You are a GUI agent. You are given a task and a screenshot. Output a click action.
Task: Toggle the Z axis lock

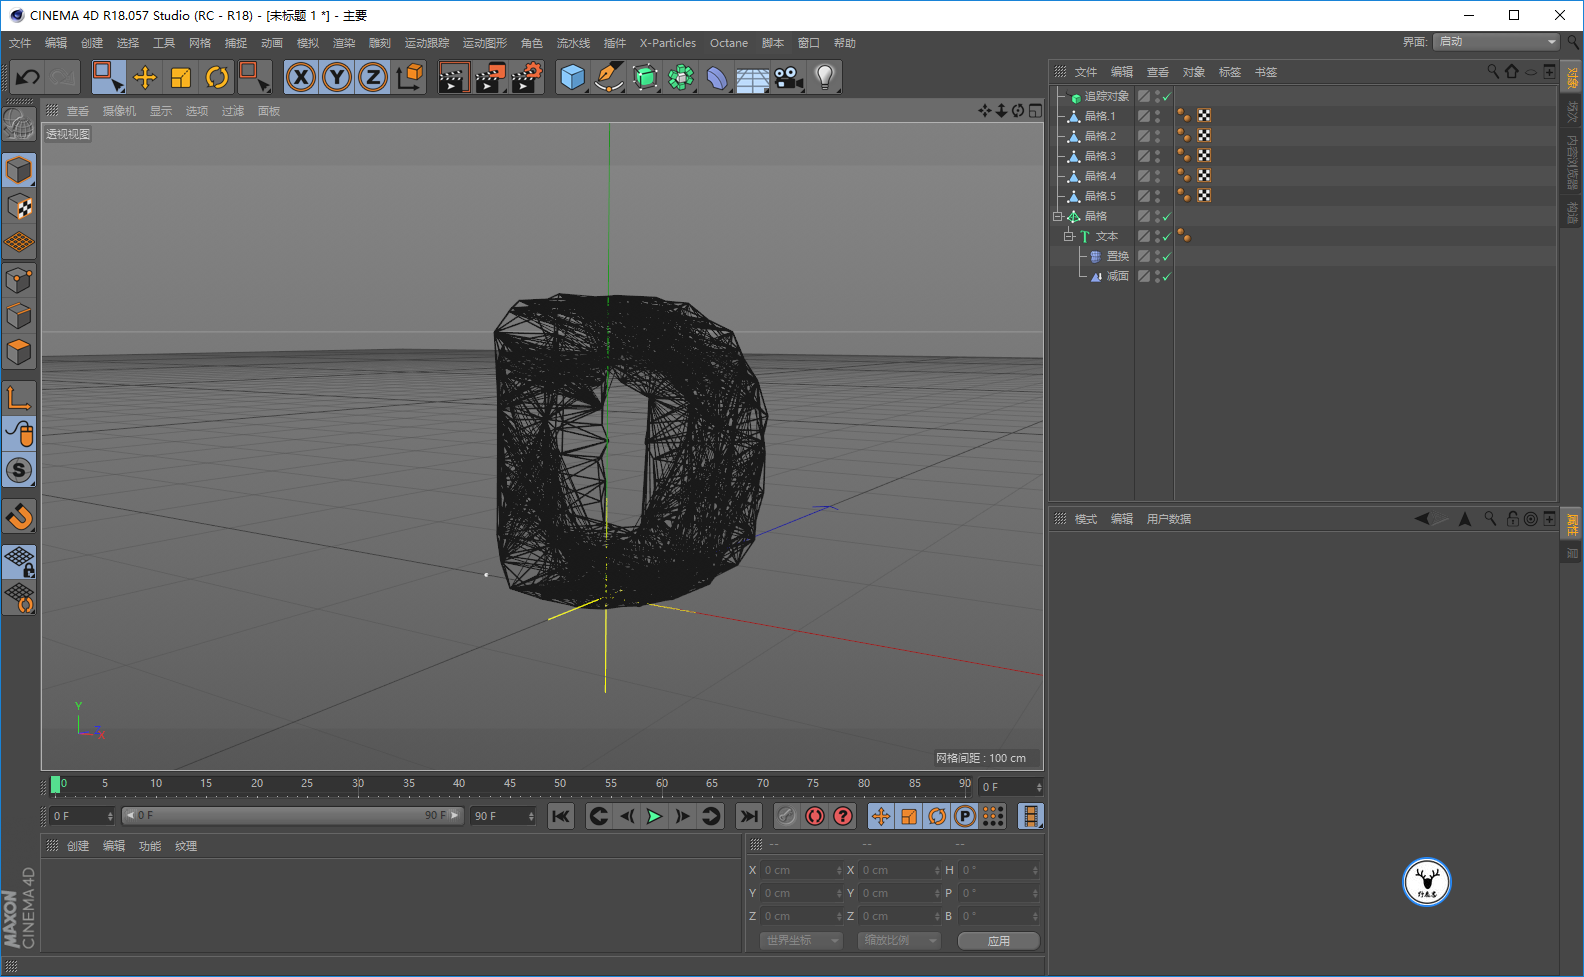pyautogui.click(x=373, y=77)
